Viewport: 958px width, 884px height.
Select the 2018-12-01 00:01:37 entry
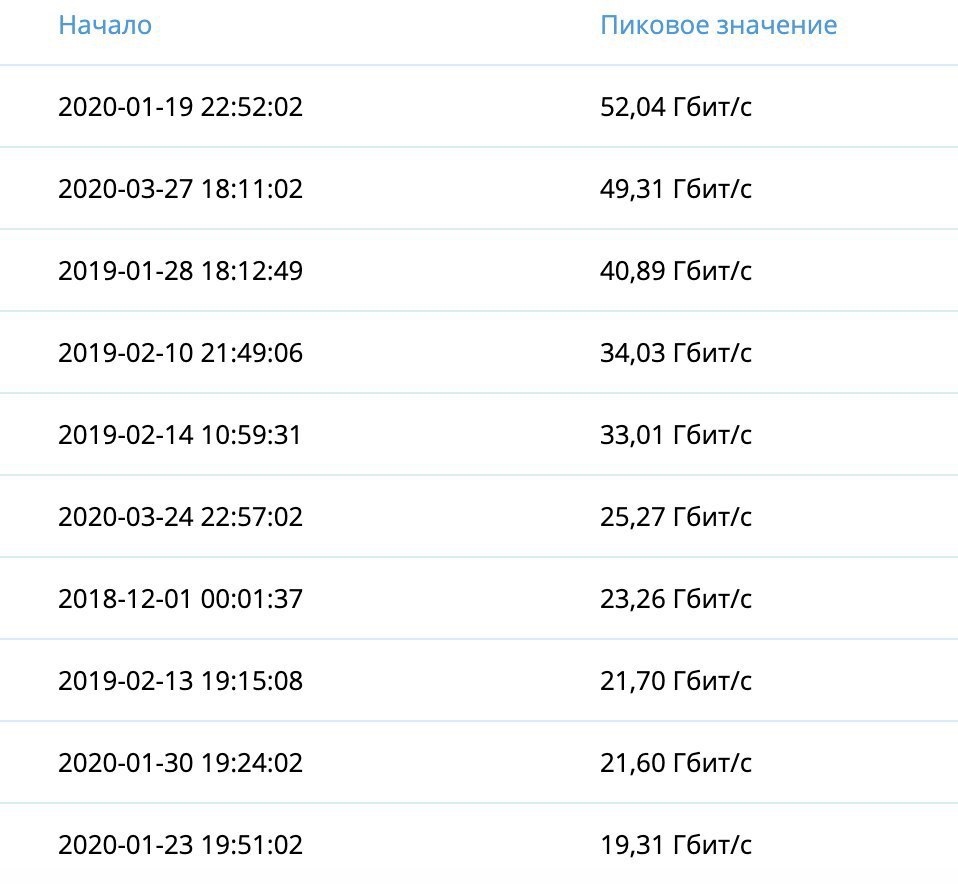pos(180,599)
